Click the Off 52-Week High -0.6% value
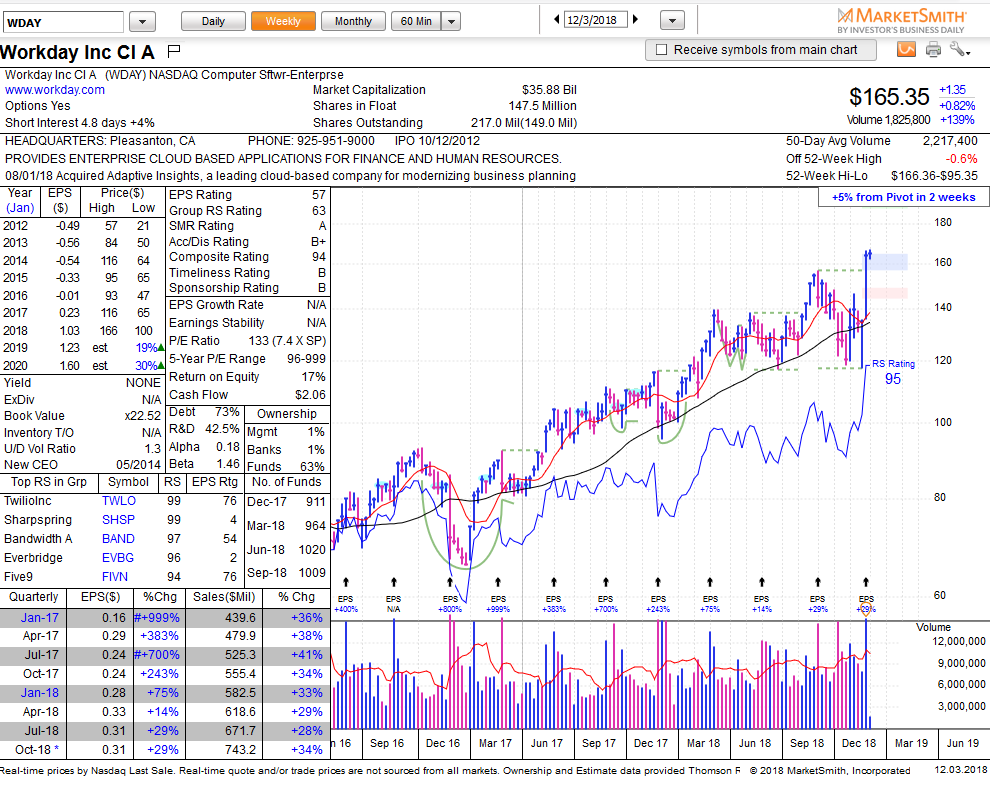Viewport: 990px width, 785px height. point(961,159)
